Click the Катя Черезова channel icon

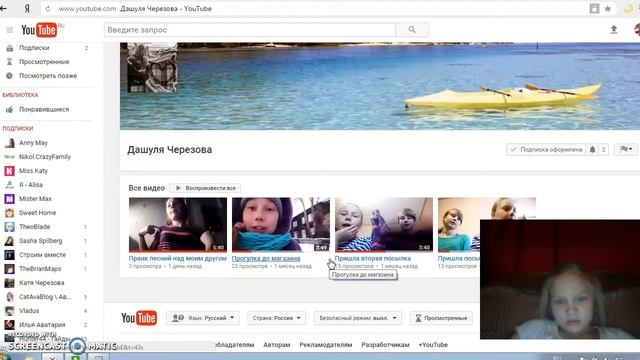(9, 282)
